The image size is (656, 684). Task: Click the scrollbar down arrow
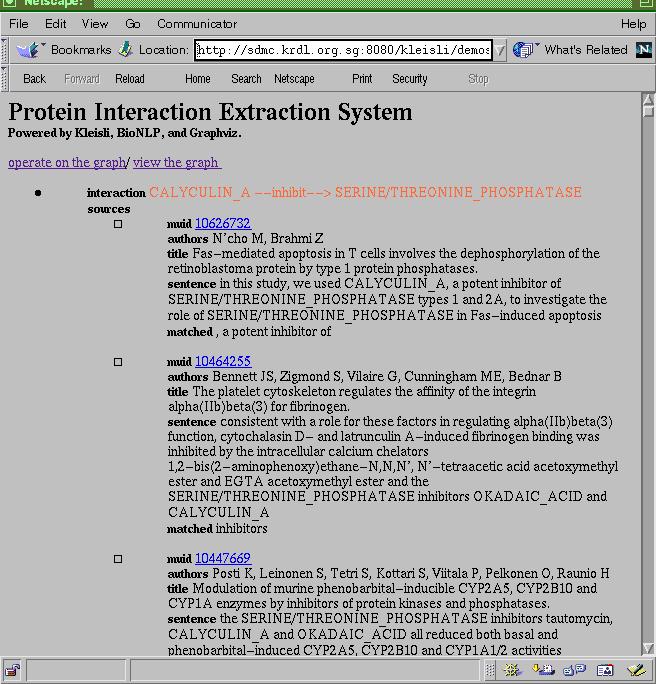(648, 647)
